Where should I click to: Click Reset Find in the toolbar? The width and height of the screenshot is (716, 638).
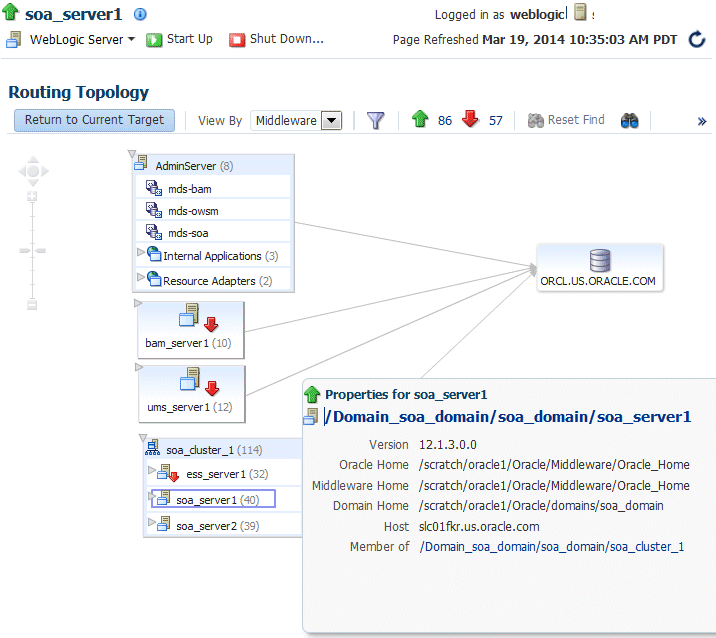[x=566, y=120]
